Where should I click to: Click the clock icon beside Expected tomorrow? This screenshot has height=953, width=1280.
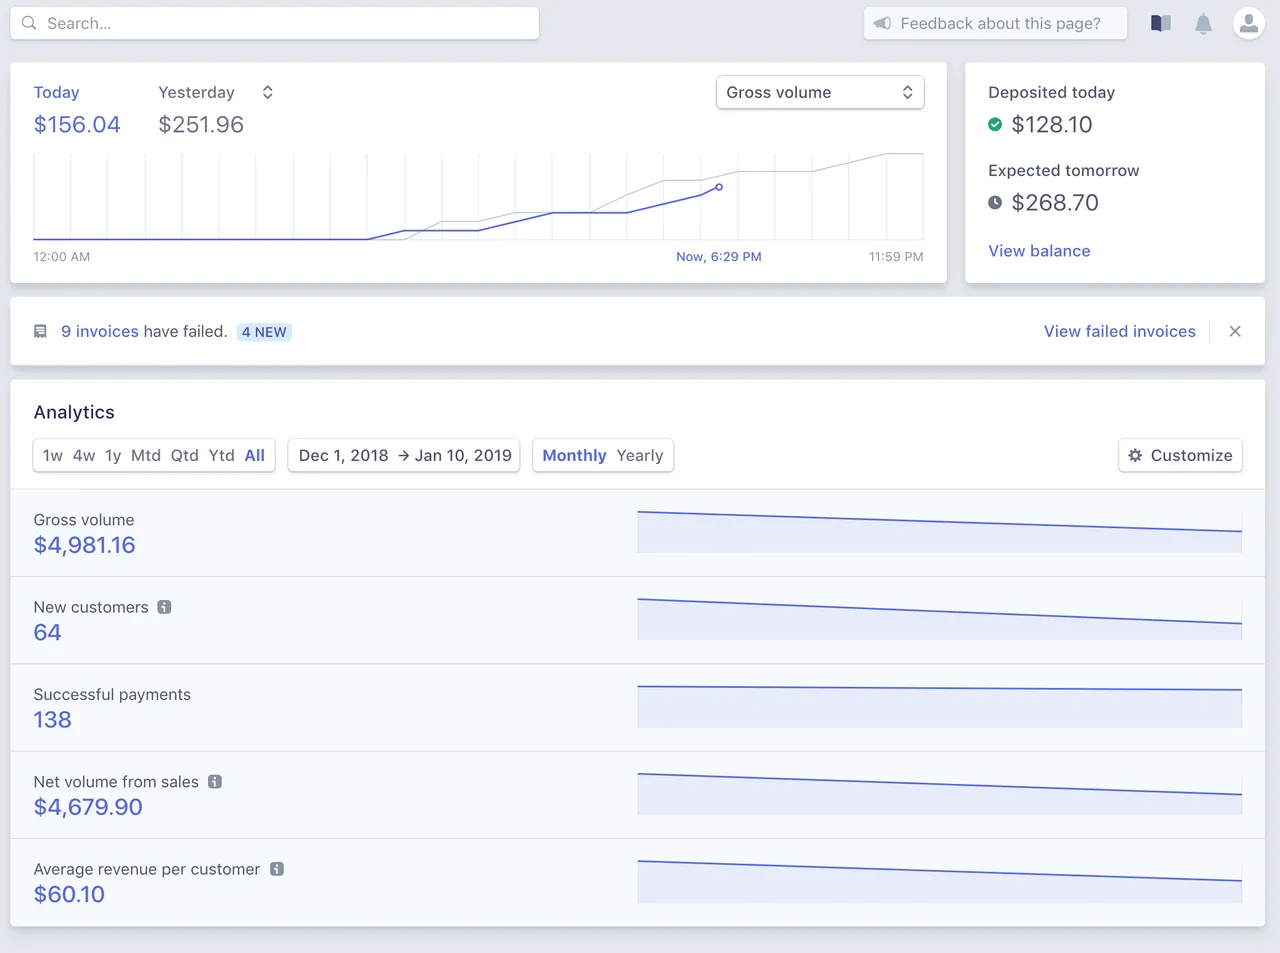pyautogui.click(x=995, y=202)
